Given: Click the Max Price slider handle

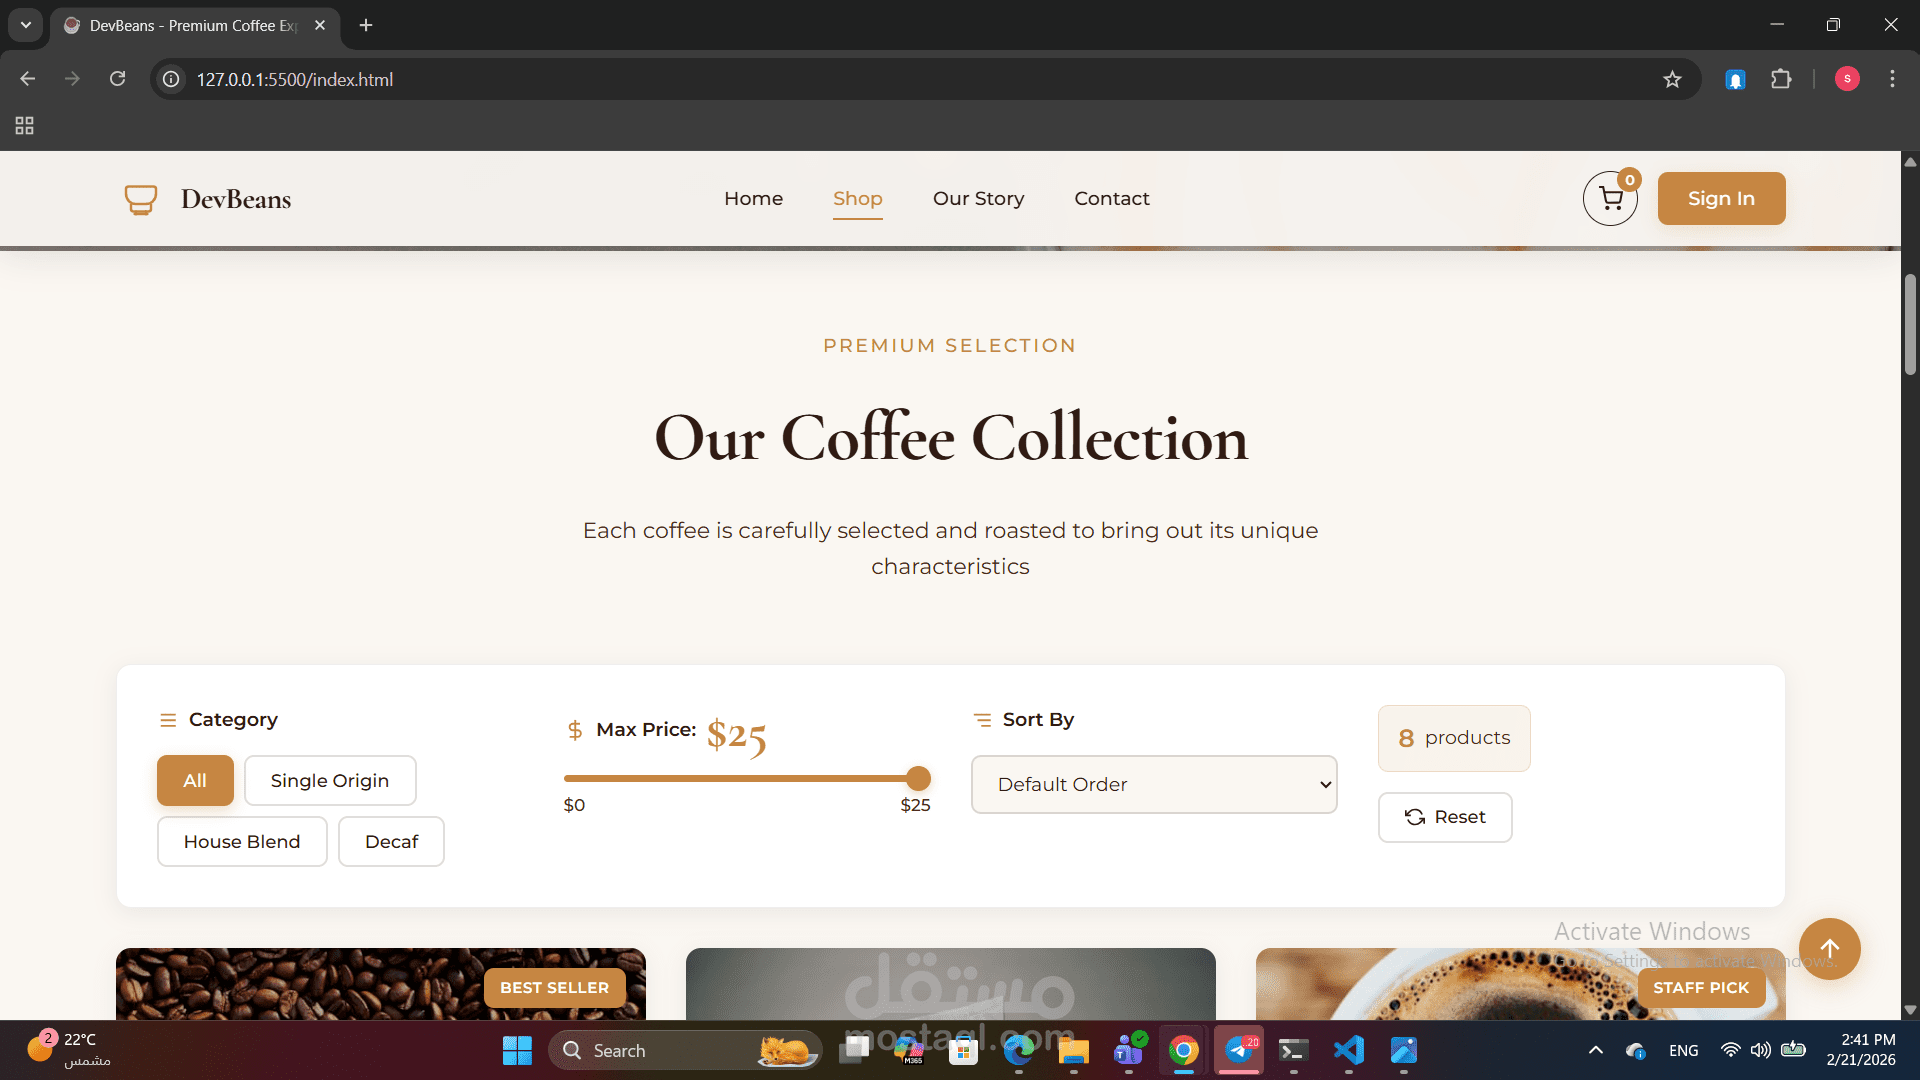Looking at the screenshot, I should [918, 778].
